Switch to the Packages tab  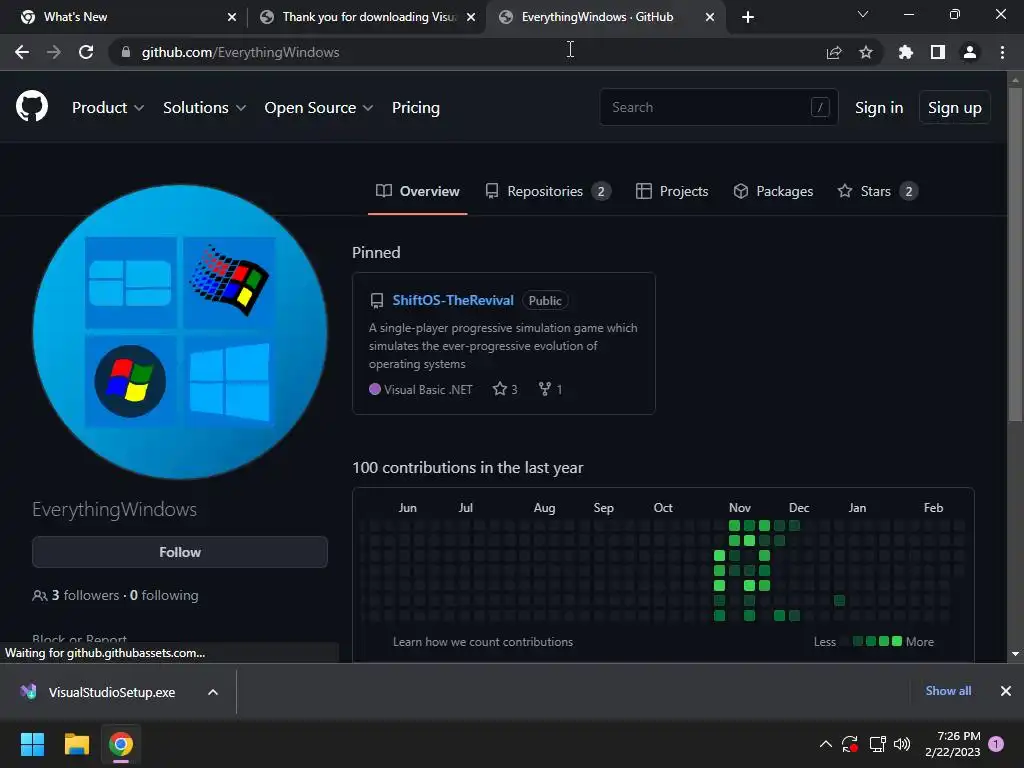(773, 191)
